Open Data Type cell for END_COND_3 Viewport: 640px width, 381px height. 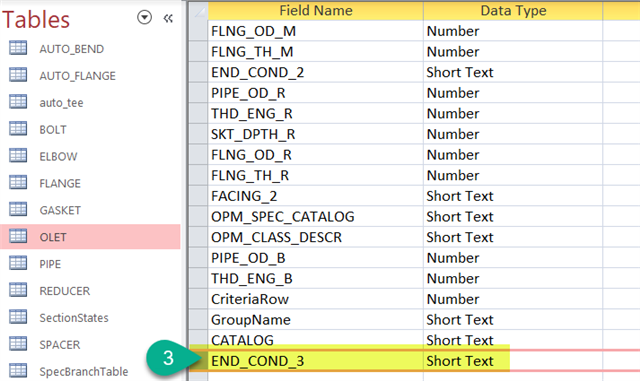pos(513,361)
